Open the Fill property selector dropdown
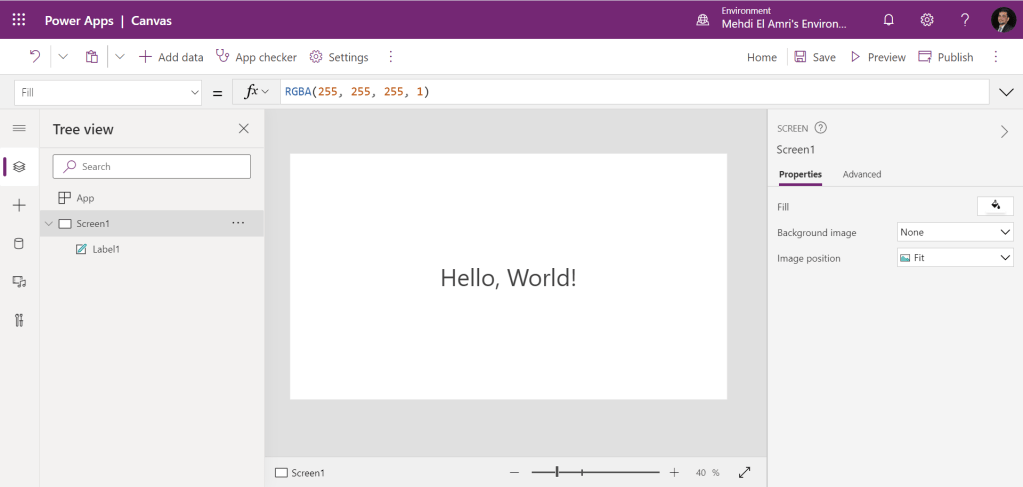The image size is (1023, 487). [109, 92]
